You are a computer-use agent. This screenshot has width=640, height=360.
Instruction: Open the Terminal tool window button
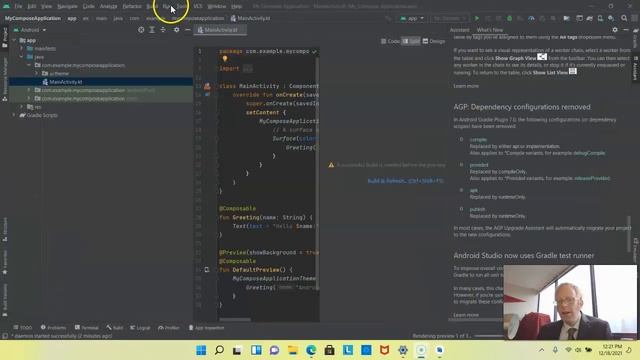tap(87, 328)
